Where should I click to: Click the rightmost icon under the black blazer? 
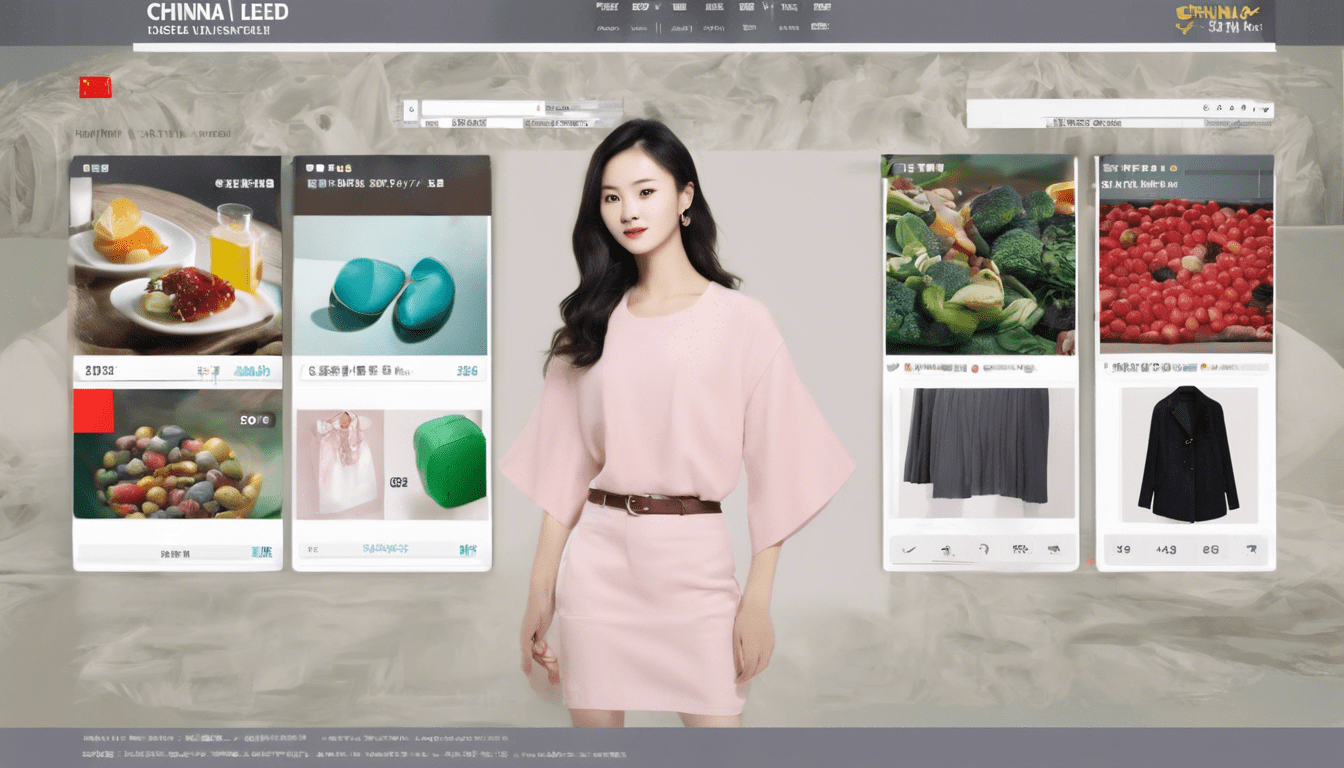[1251, 550]
